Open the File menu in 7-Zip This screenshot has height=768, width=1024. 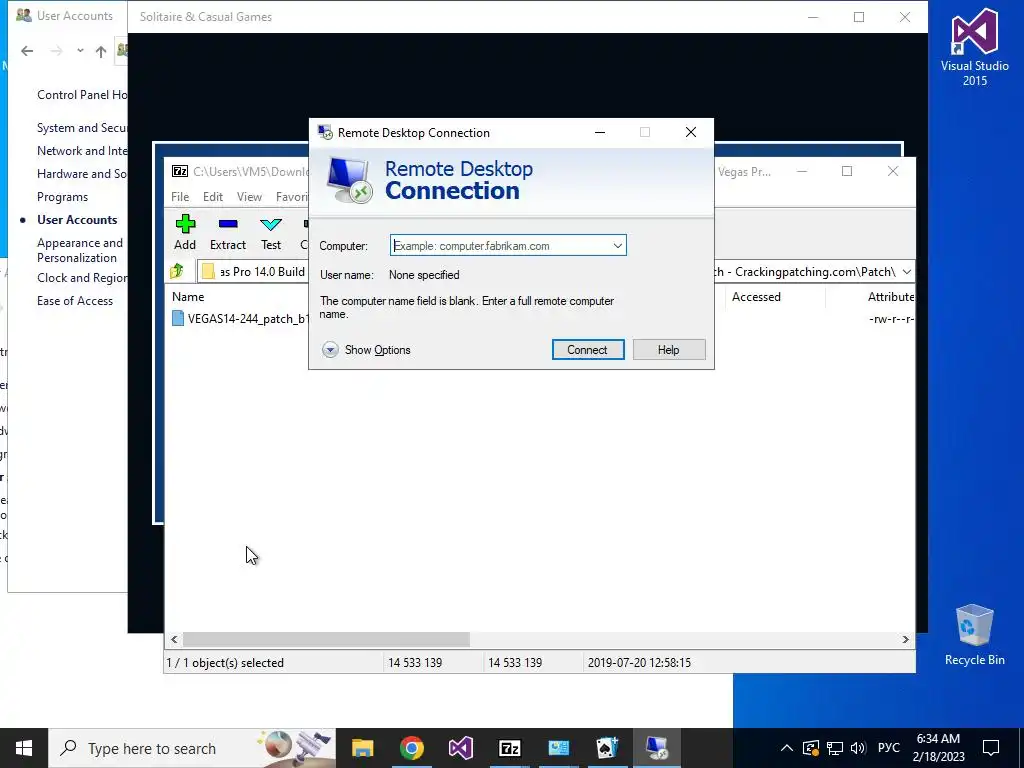(x=180, y=197)
